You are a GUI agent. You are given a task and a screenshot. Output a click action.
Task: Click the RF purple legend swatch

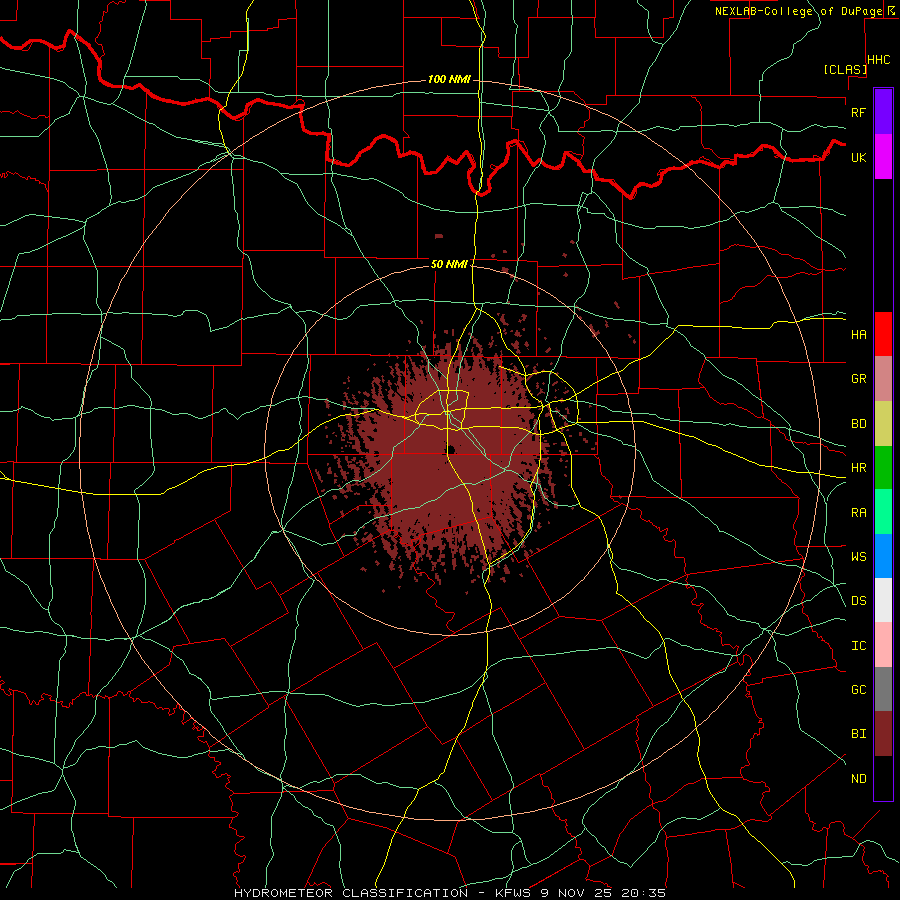point(883,112)
